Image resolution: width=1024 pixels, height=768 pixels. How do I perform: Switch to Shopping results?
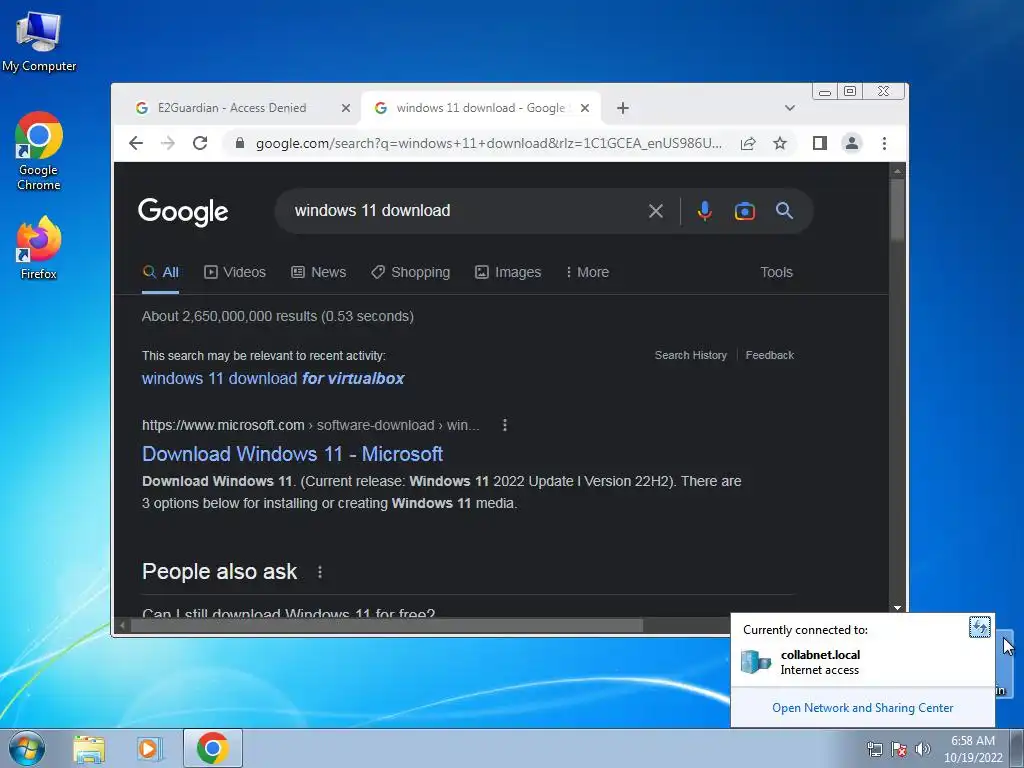coord(411,272)
